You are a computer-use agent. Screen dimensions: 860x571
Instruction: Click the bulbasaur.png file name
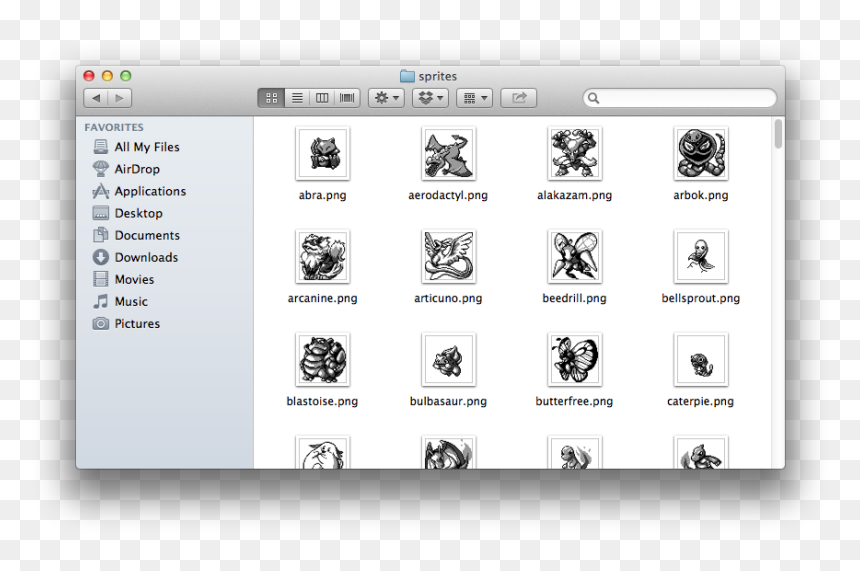pyautogui.click(x=448, y=402)
